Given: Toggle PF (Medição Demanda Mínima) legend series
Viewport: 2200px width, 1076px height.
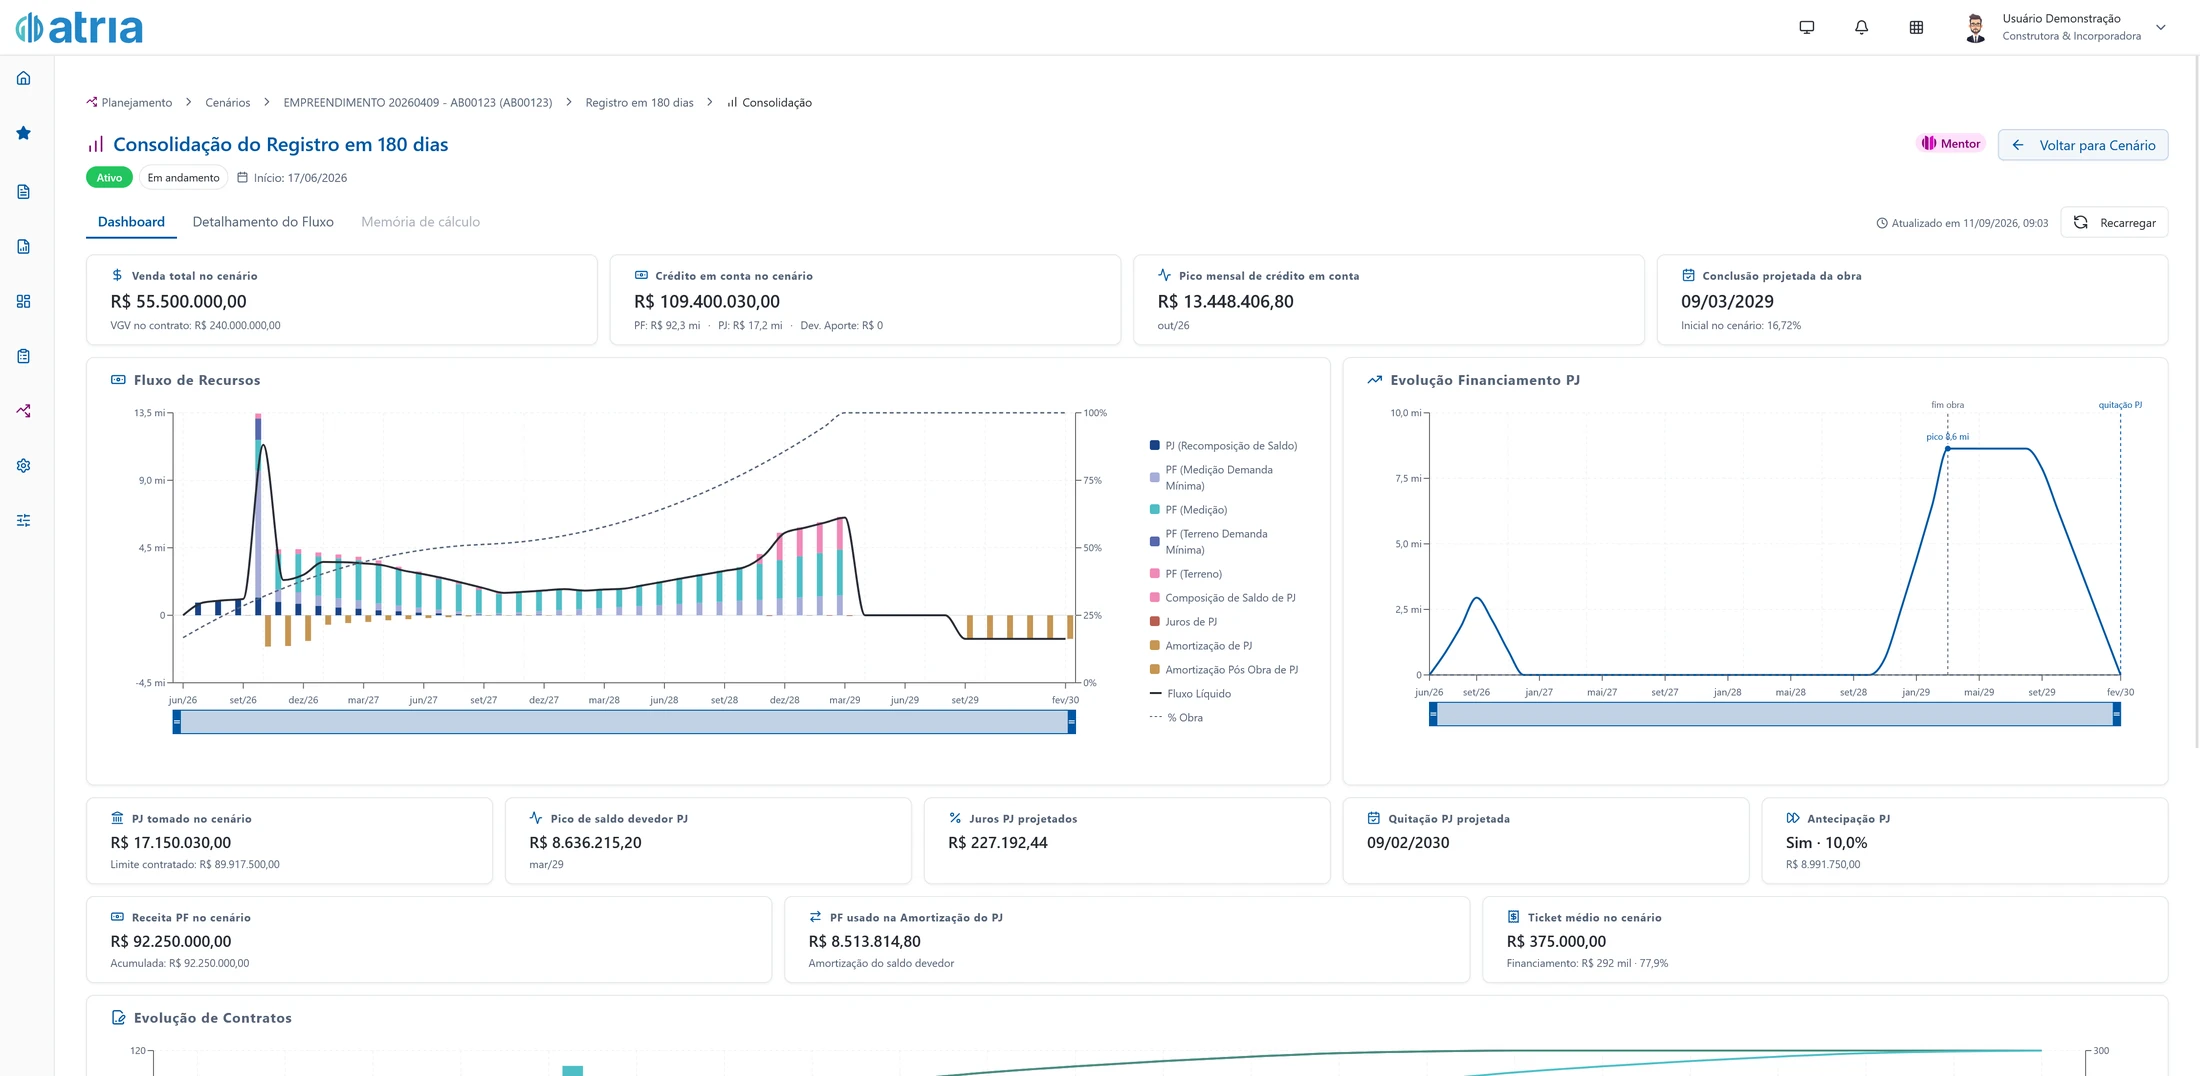Looking at the screenshot, I should (1211, 478).
